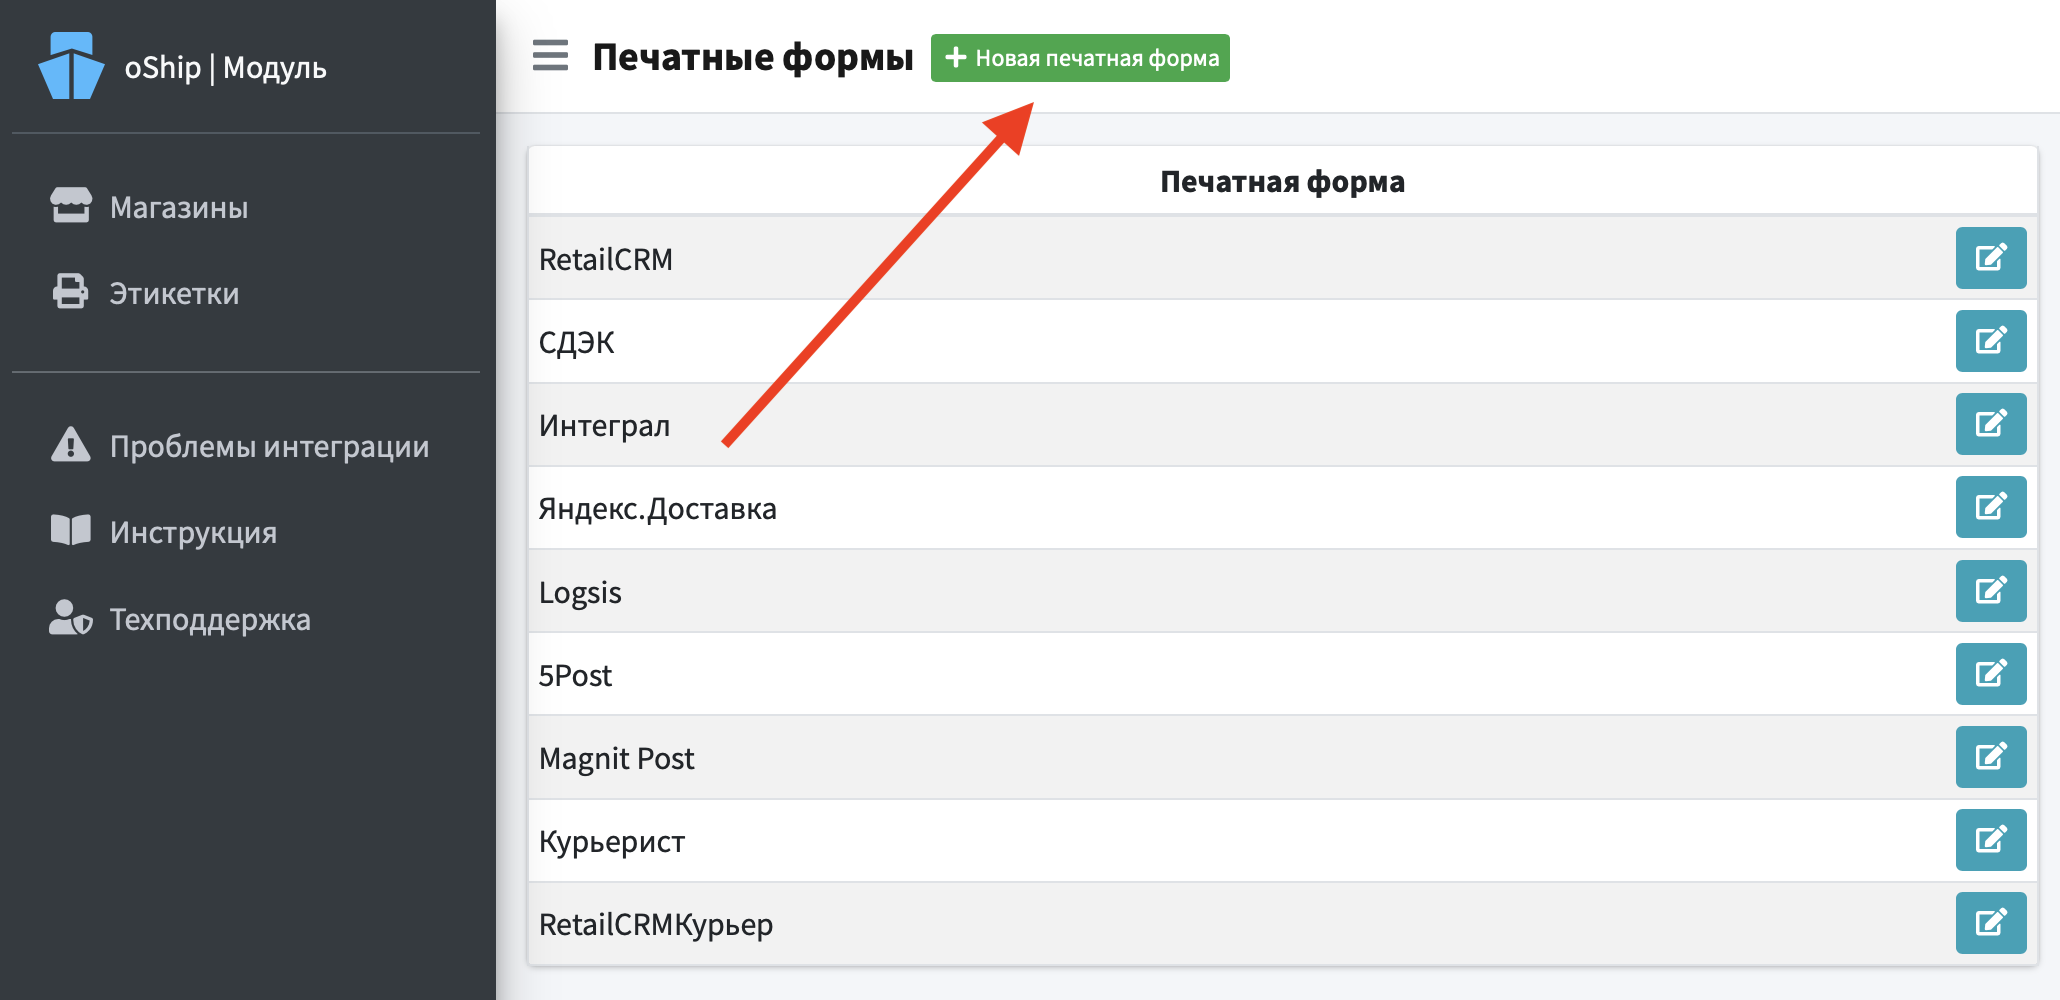The width and height of the screenshot is (2060, 1000).
Task: Select the Курьерист row text
Action: click(x=612, y=841)
